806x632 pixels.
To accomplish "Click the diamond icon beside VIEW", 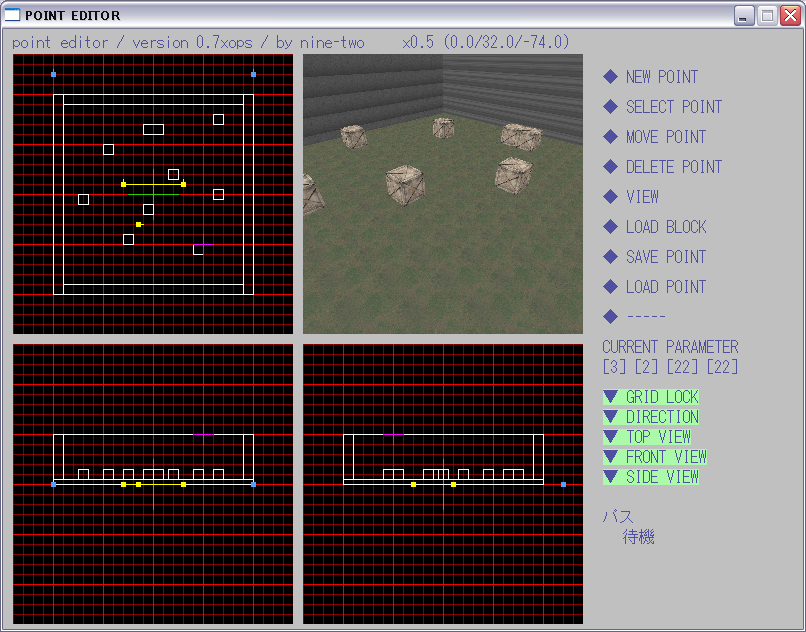I will tap(610, 197).
